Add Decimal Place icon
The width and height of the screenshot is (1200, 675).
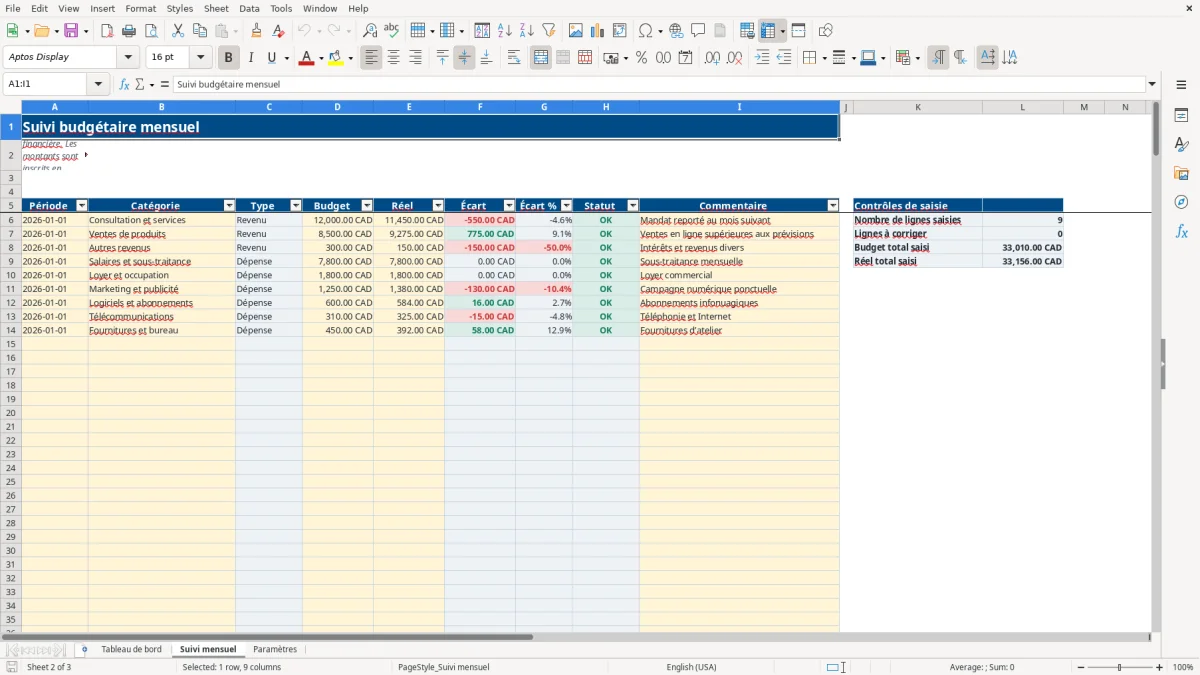coord(711,58)
